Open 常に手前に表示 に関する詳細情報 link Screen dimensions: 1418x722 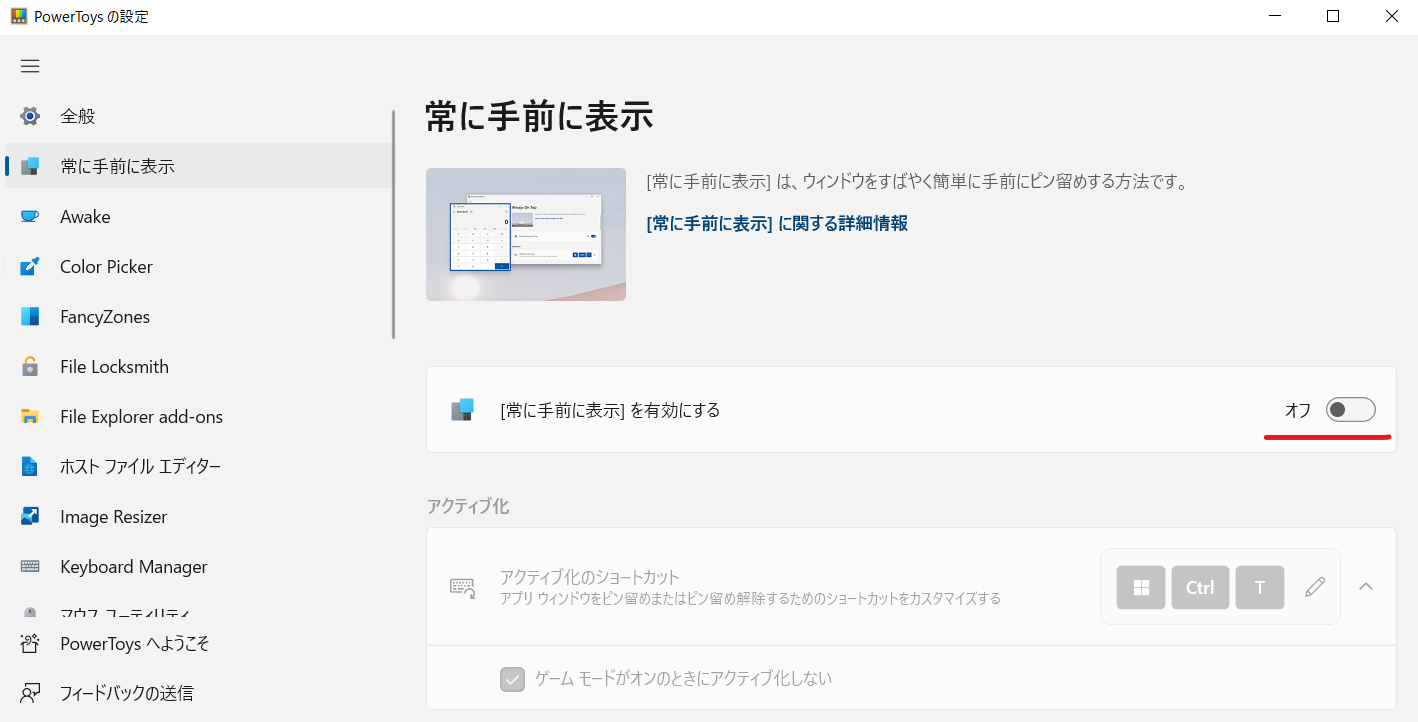click(777, 223)
